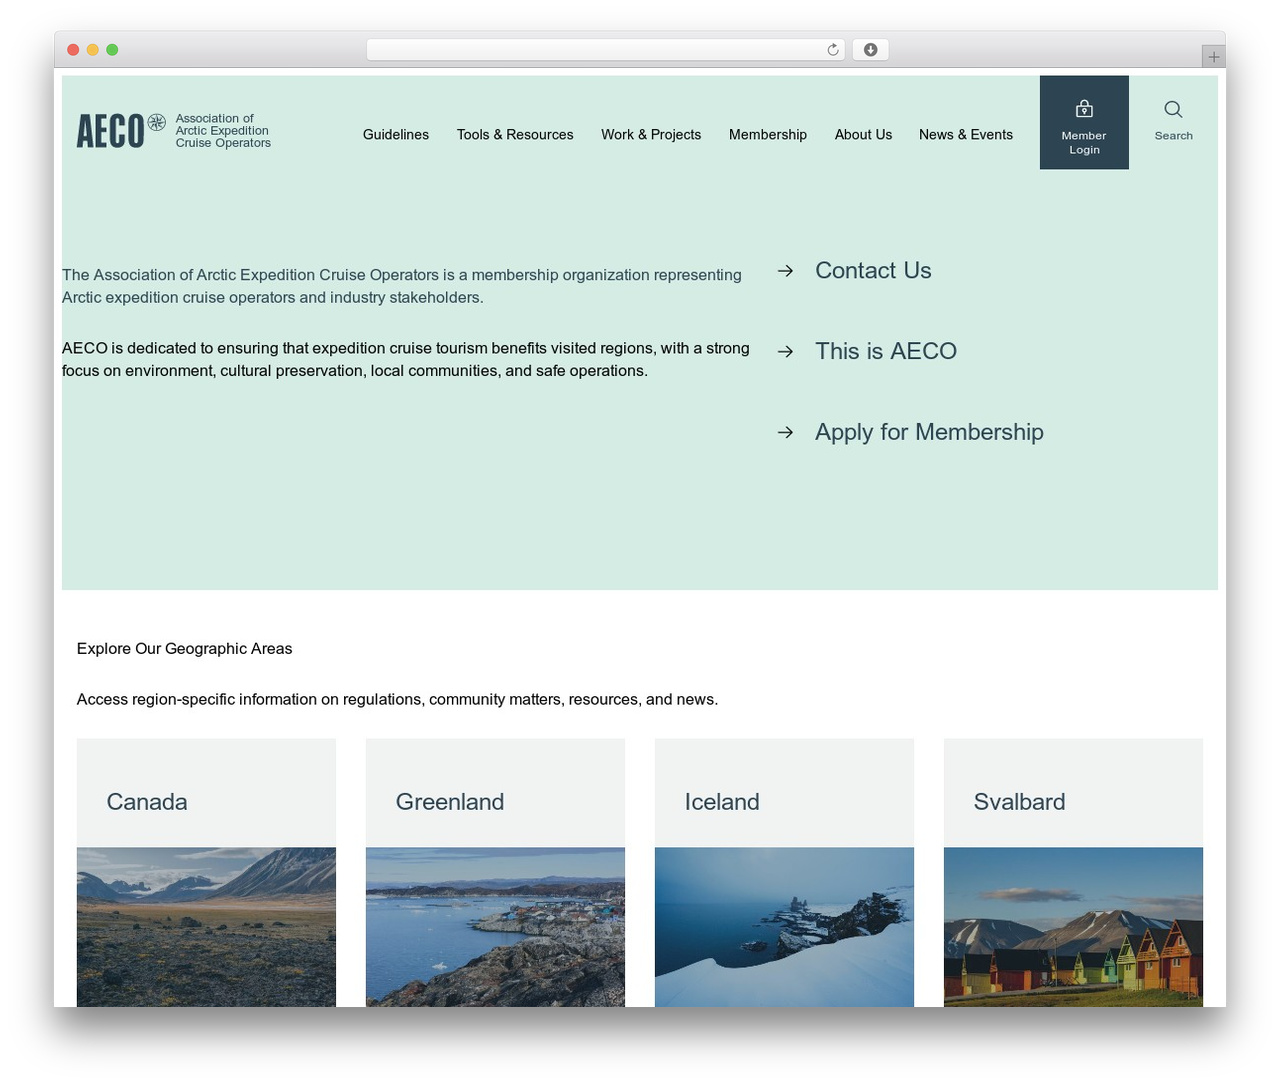
Task: Open the Tools & Resources menu
Action: coord(515,135)
